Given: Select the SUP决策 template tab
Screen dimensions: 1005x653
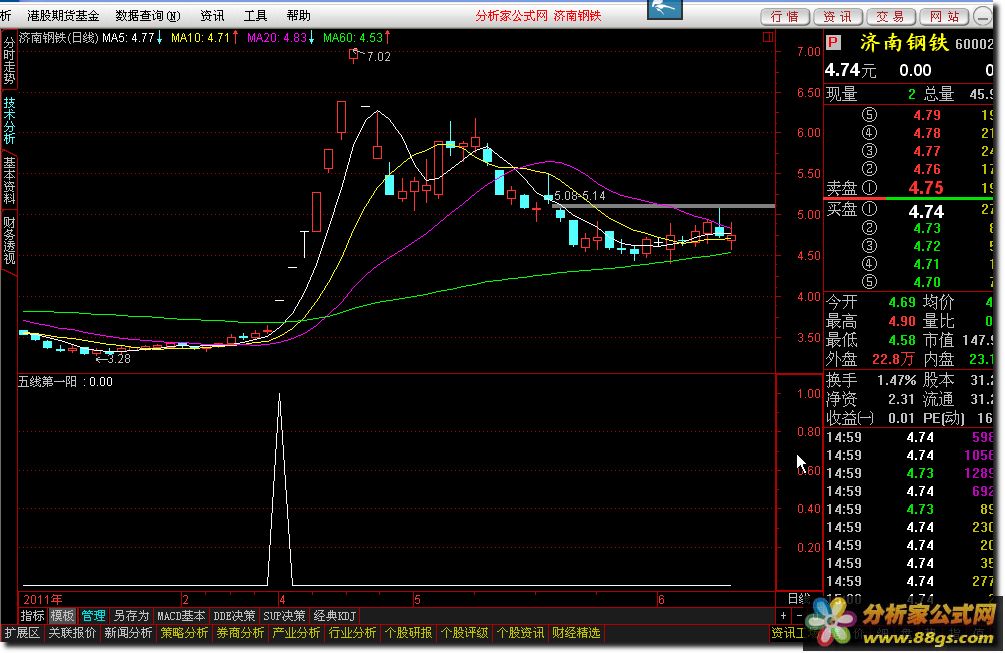Looking at the screenshot, I should 285,616.
